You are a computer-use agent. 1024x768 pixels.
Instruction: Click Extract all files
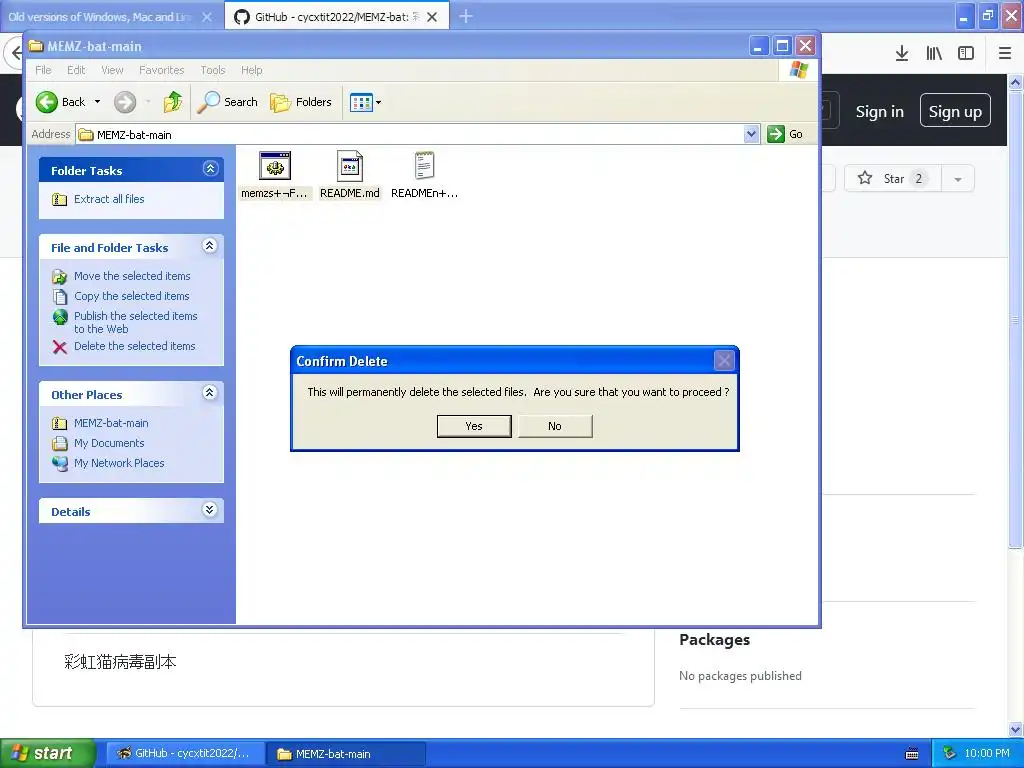coord(109,199)
